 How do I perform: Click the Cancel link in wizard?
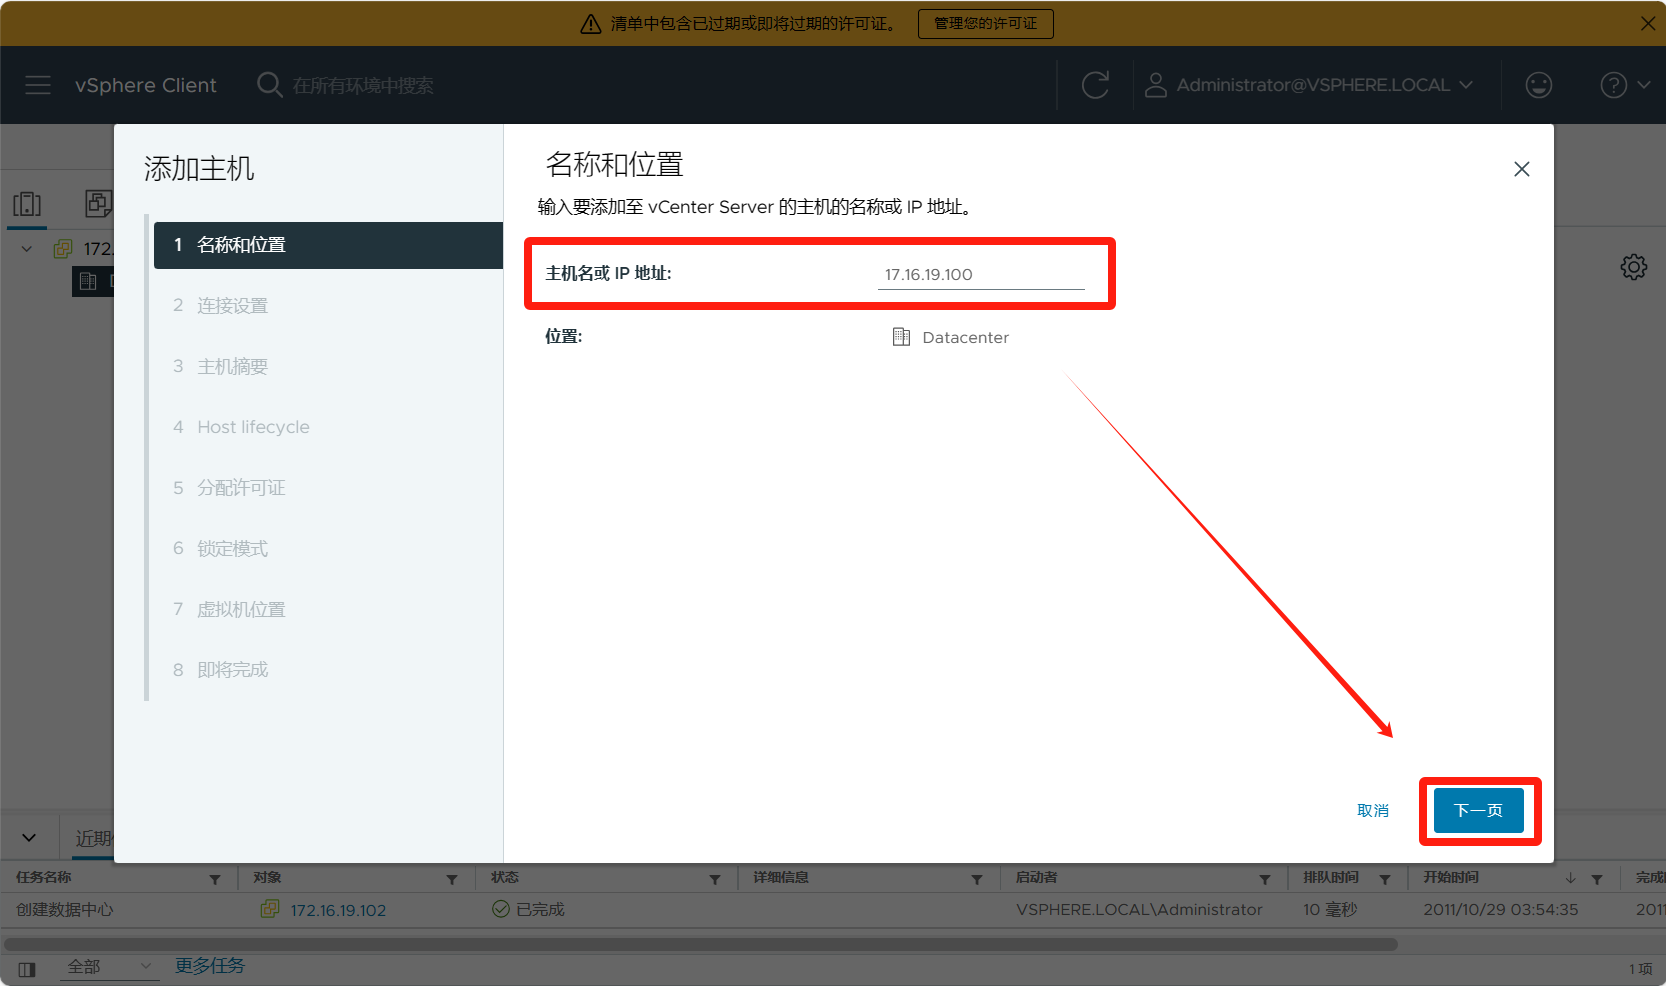[x=1372, y=810]
